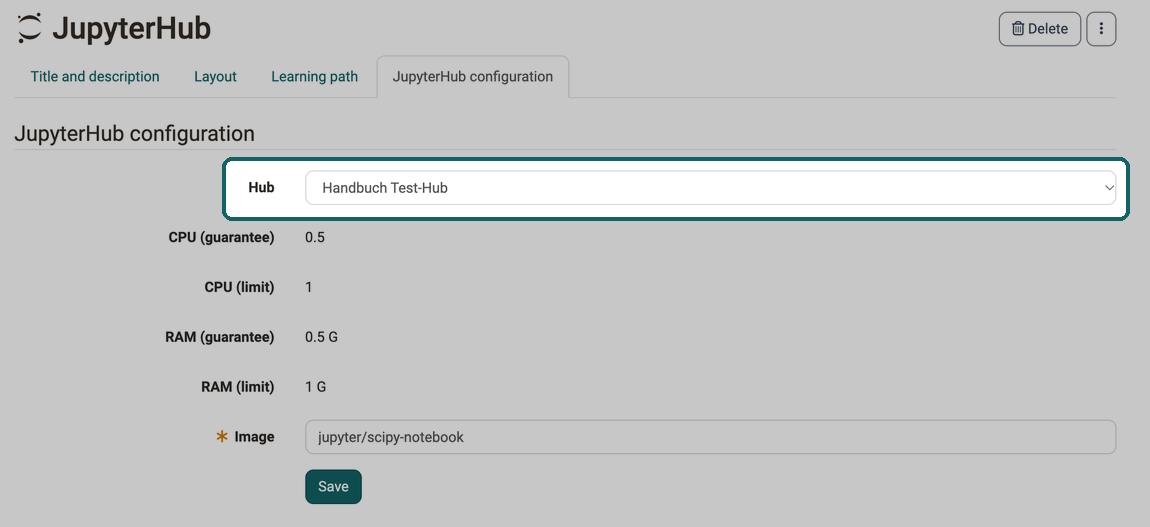1150x527 pixels.
Task: Click the RAM (limit) value 1 G
Action: (x=315, y=387)
